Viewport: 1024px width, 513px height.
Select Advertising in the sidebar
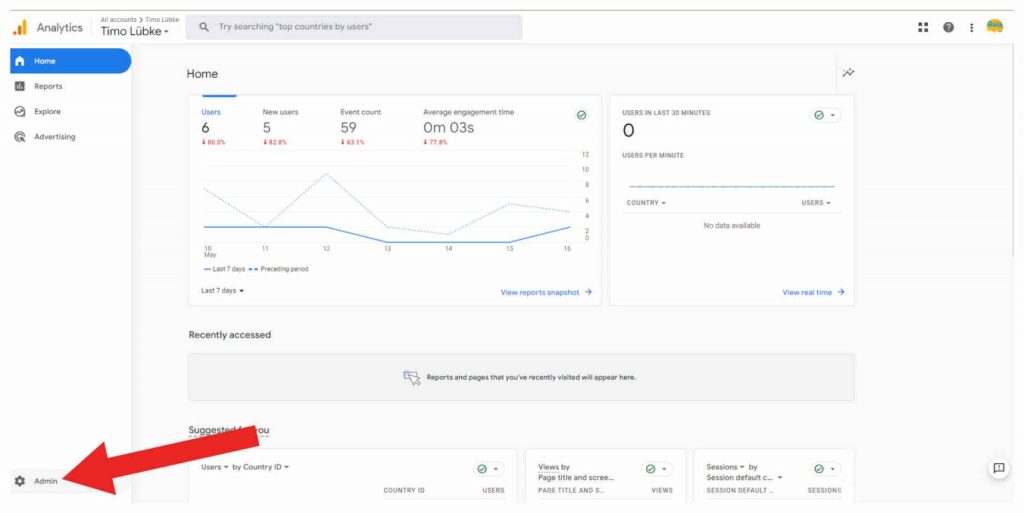coord(54,137)
